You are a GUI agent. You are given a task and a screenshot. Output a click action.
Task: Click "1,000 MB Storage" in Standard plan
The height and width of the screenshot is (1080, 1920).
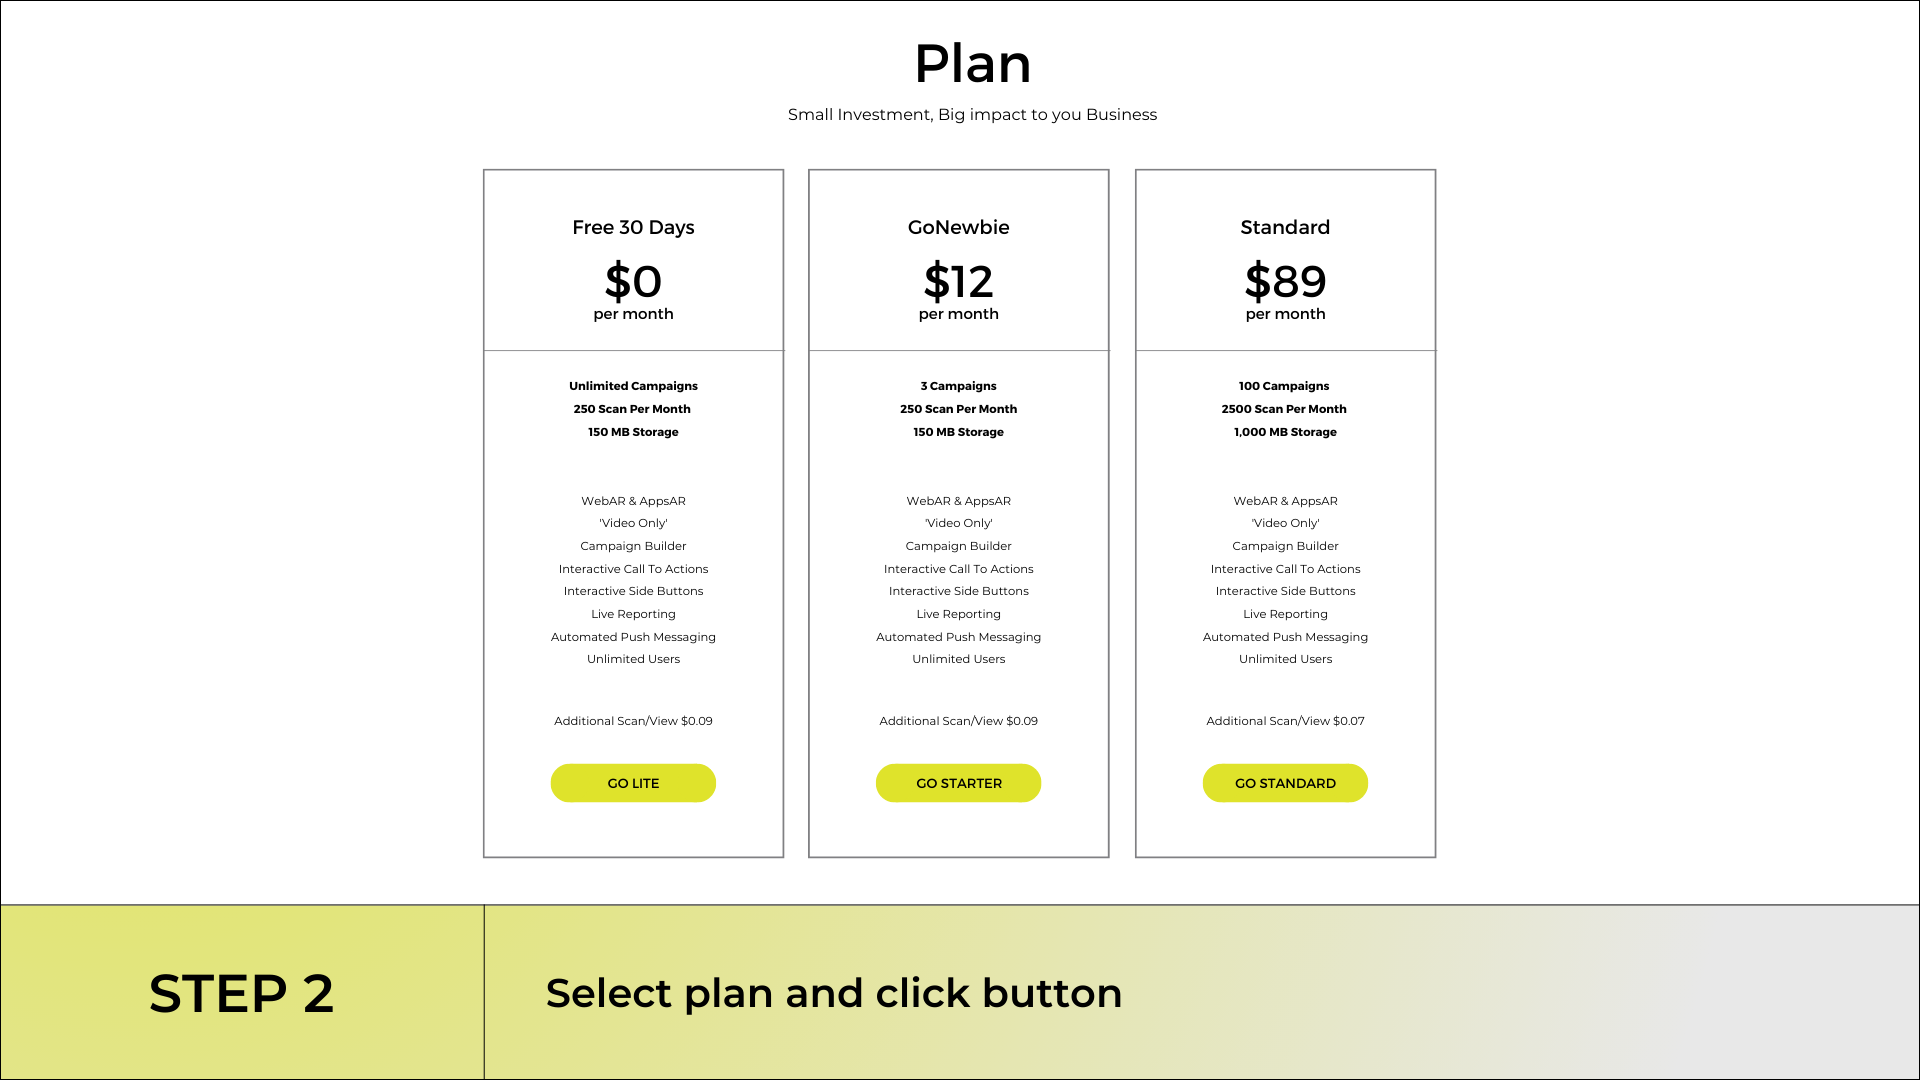[1285, 432]
